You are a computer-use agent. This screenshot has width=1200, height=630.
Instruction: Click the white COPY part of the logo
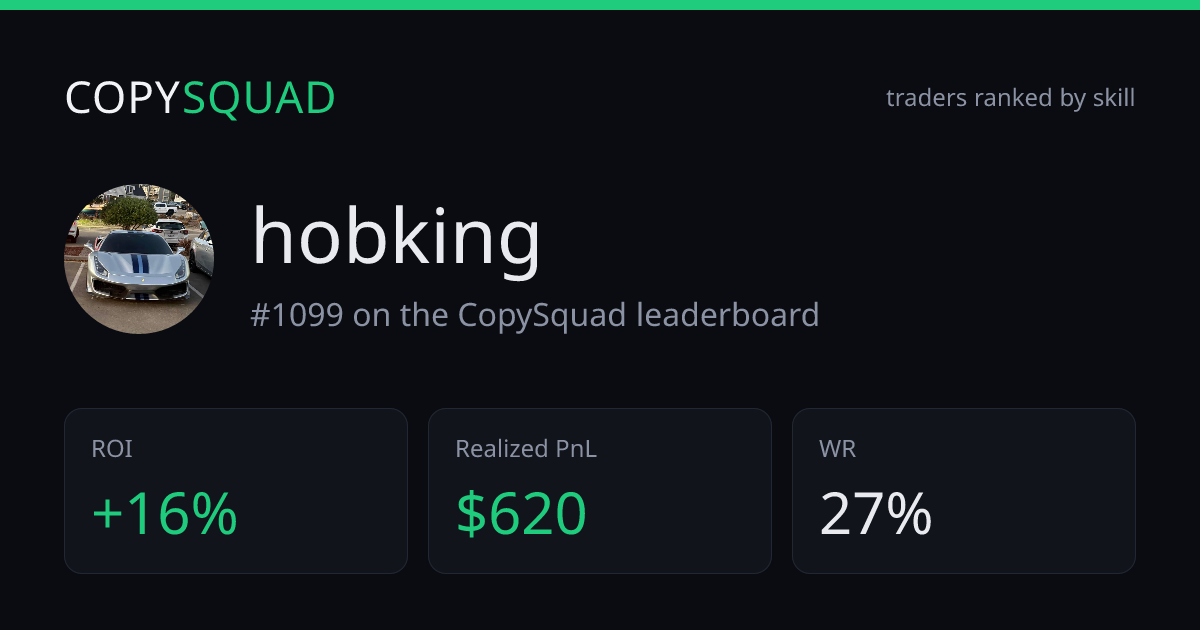point(123,98)
